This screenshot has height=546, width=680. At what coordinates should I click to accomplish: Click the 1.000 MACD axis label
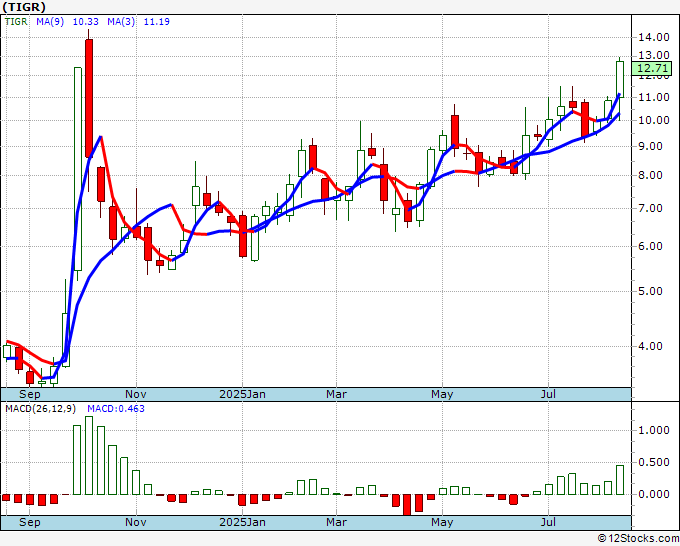point(654,431)
